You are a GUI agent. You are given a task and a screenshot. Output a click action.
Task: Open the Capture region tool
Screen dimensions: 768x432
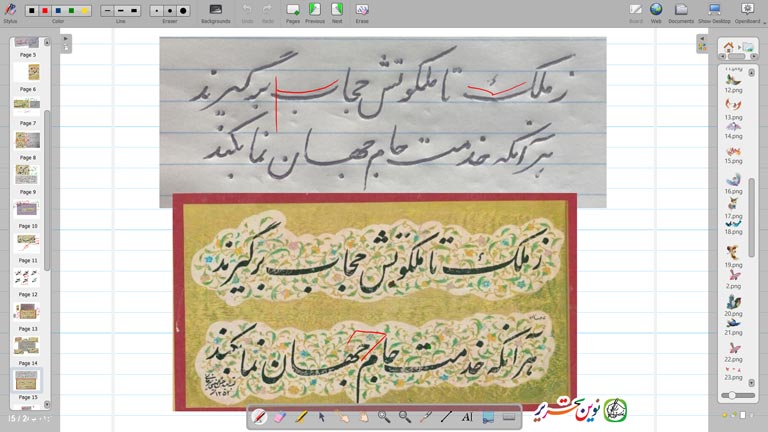(488, 416)
